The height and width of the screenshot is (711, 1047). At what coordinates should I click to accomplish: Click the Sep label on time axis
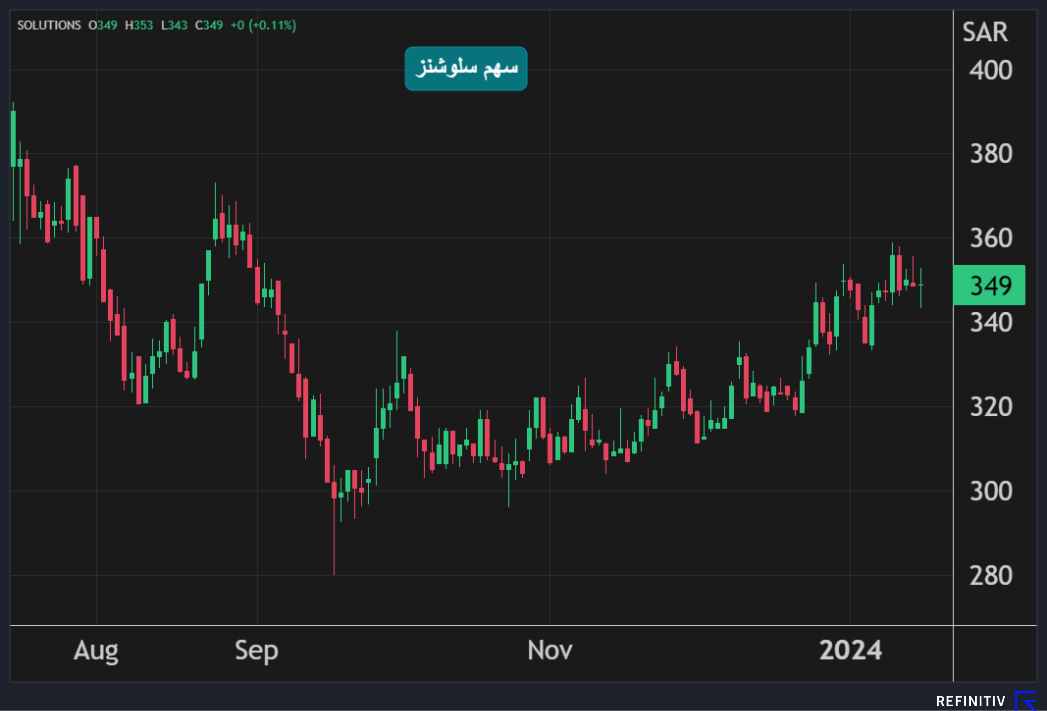(256, 651)
